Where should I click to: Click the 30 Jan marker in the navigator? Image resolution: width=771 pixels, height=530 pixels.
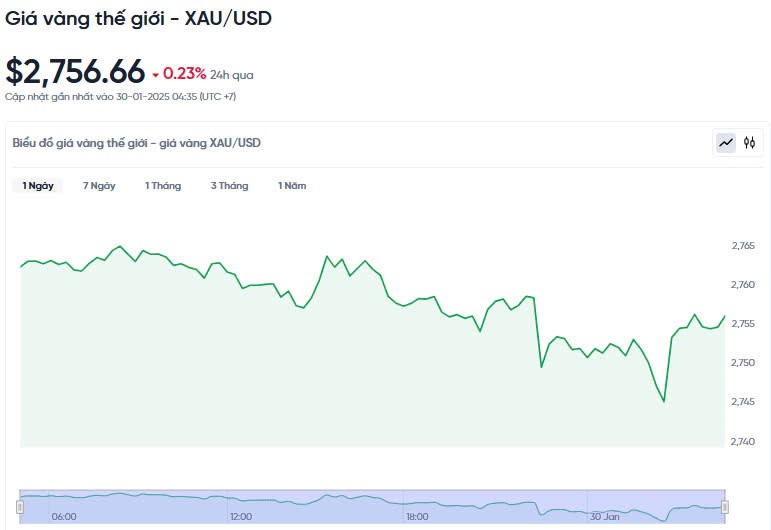[x=605, y=517]
